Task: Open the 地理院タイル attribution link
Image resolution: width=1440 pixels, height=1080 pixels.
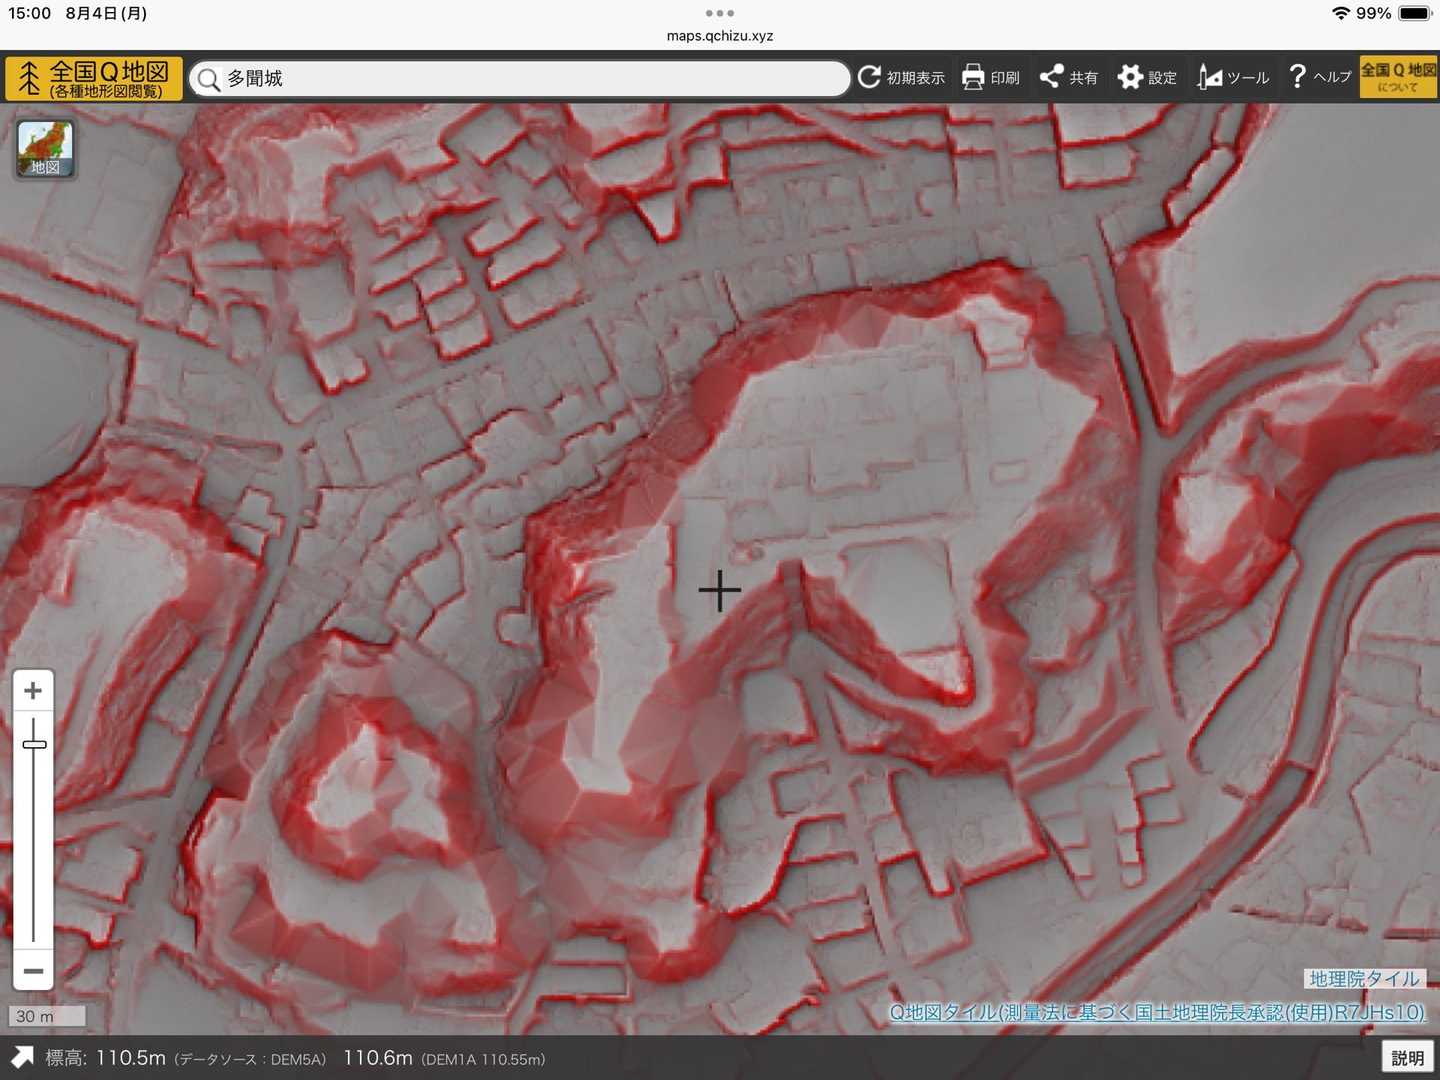Action: tap(1364, 979)
